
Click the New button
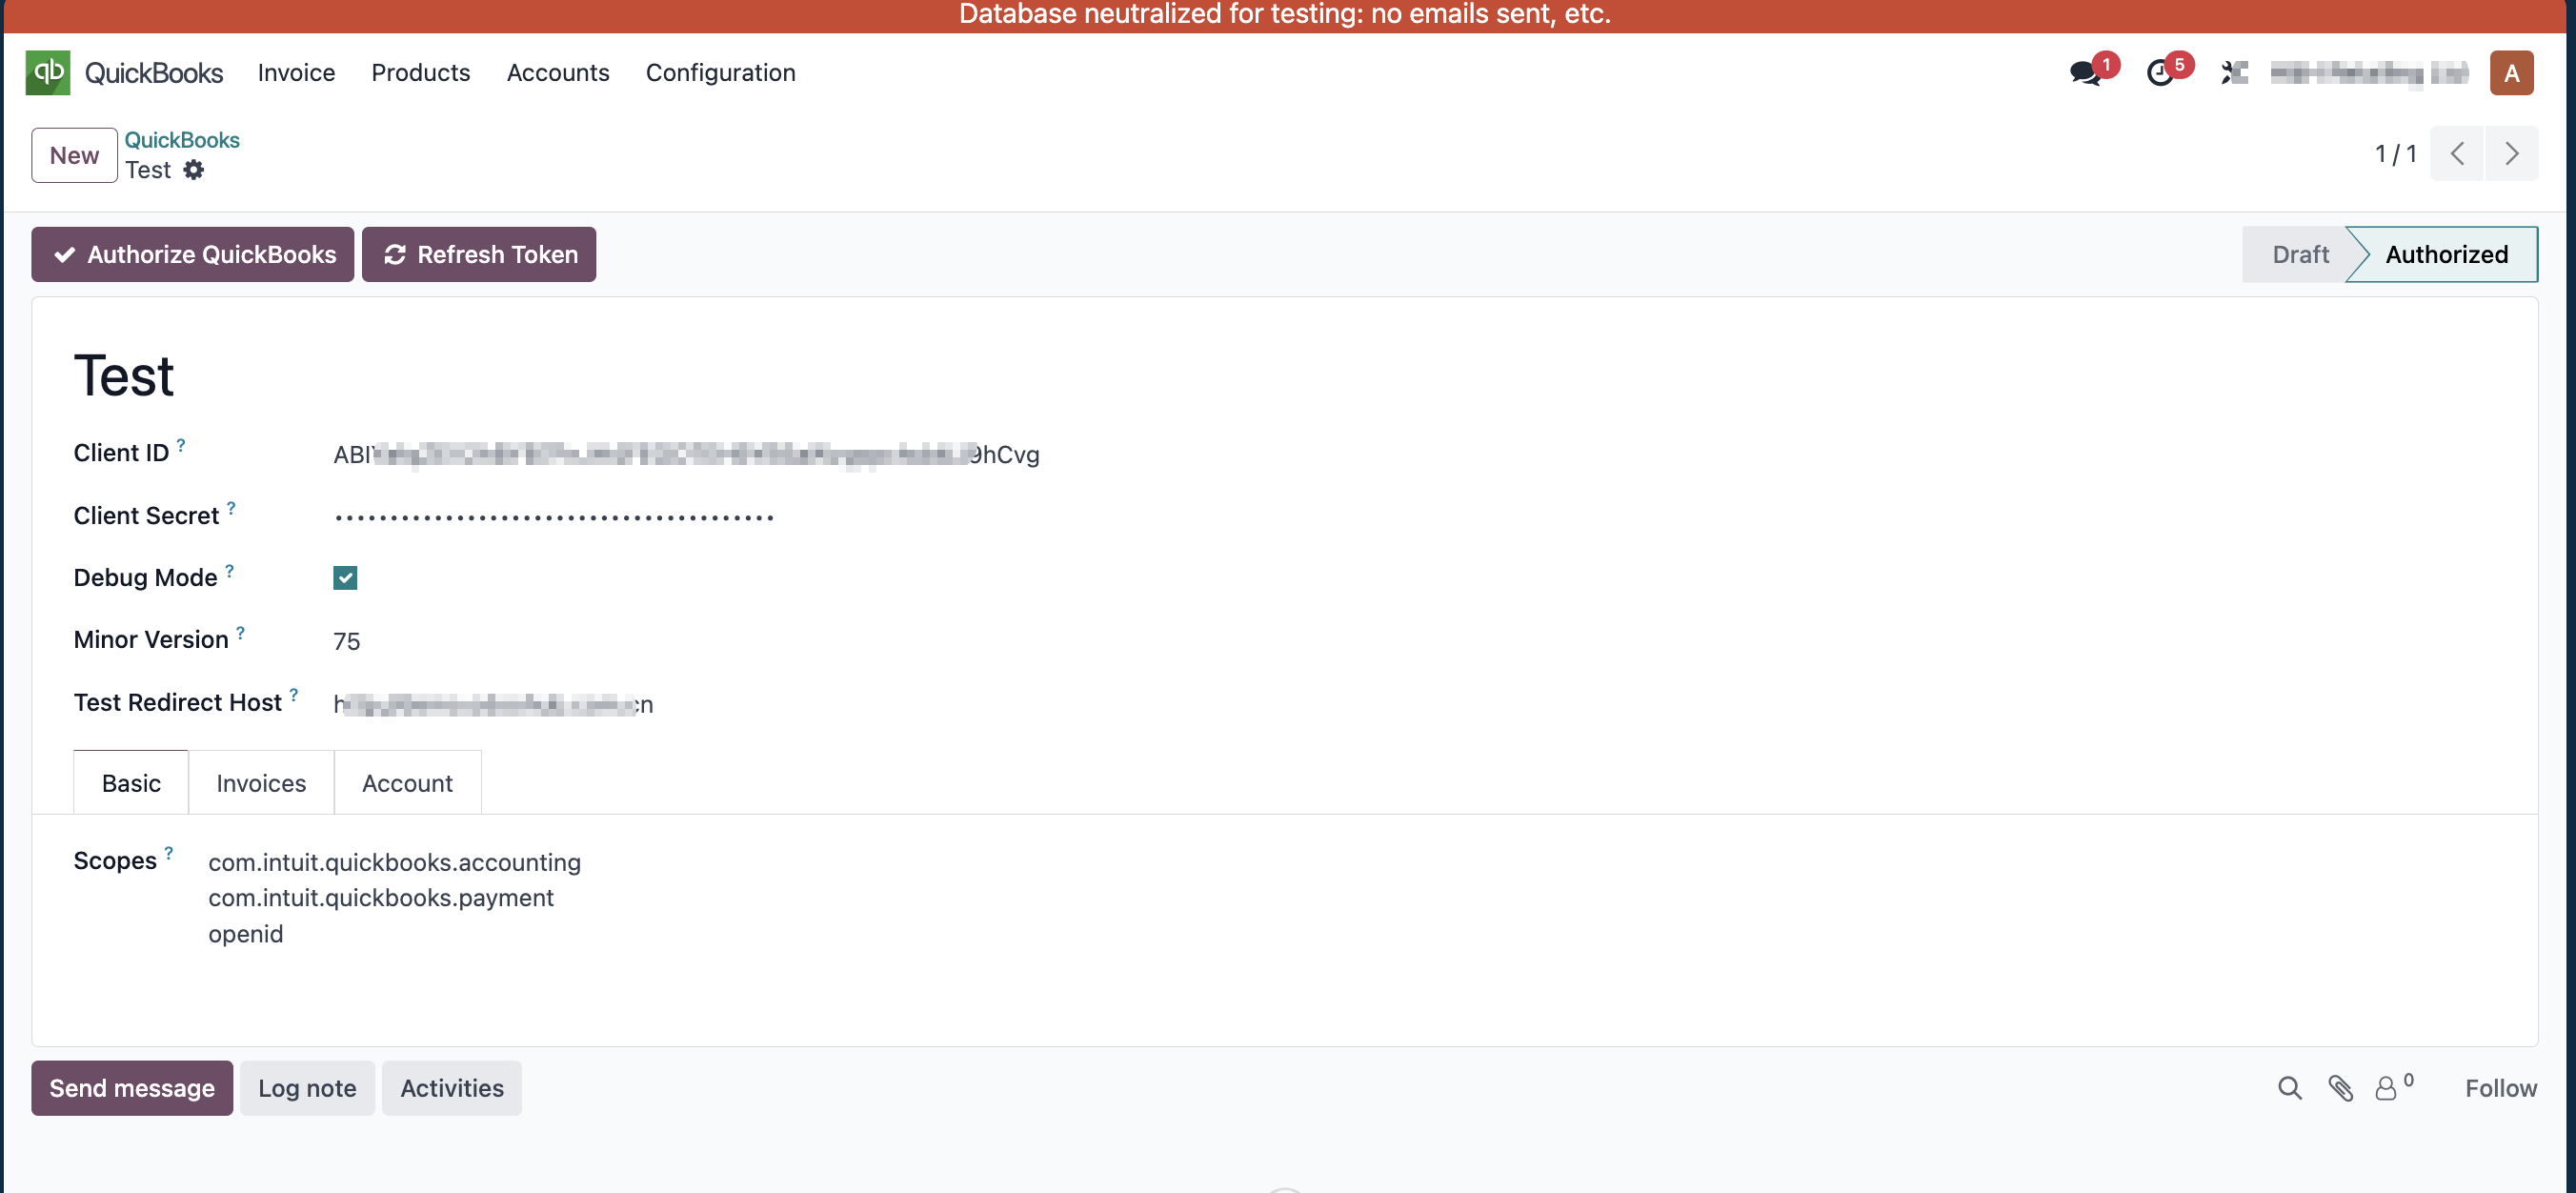(74, 155)
